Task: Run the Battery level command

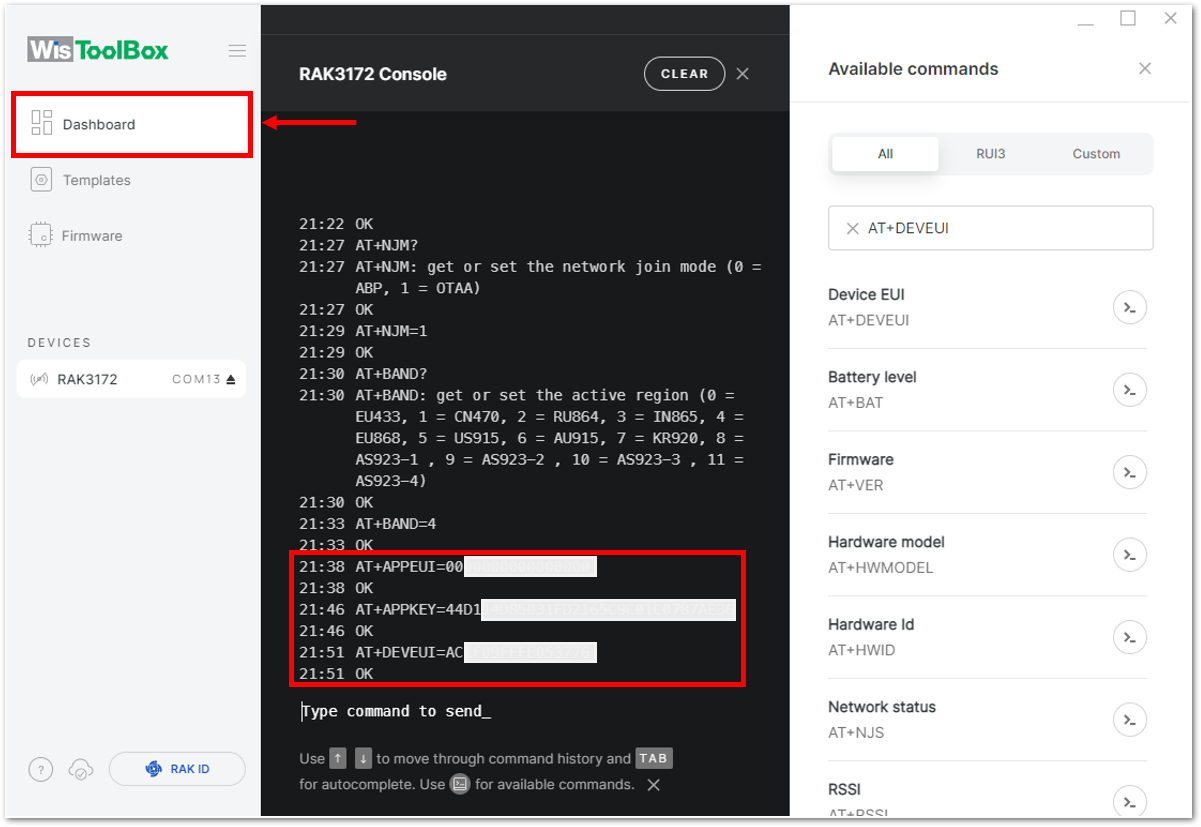Action: click(1129, 389)
